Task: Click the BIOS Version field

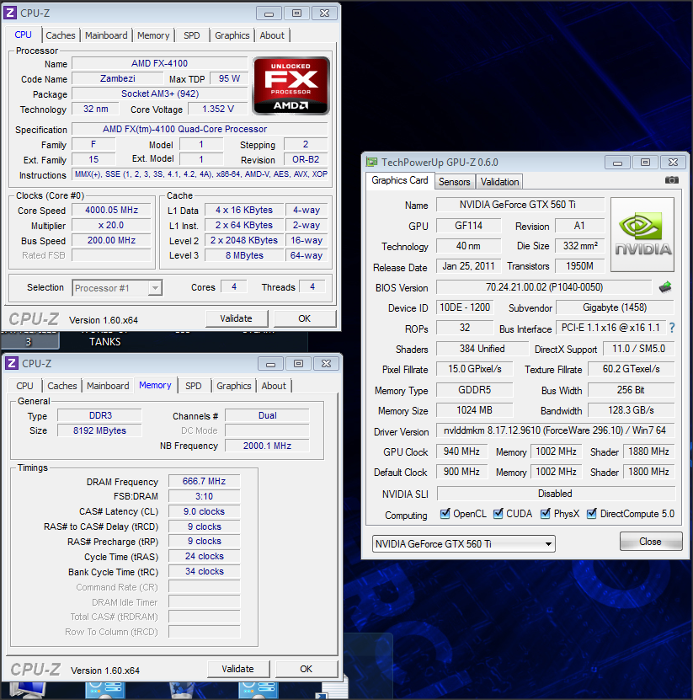Action: 544,287
